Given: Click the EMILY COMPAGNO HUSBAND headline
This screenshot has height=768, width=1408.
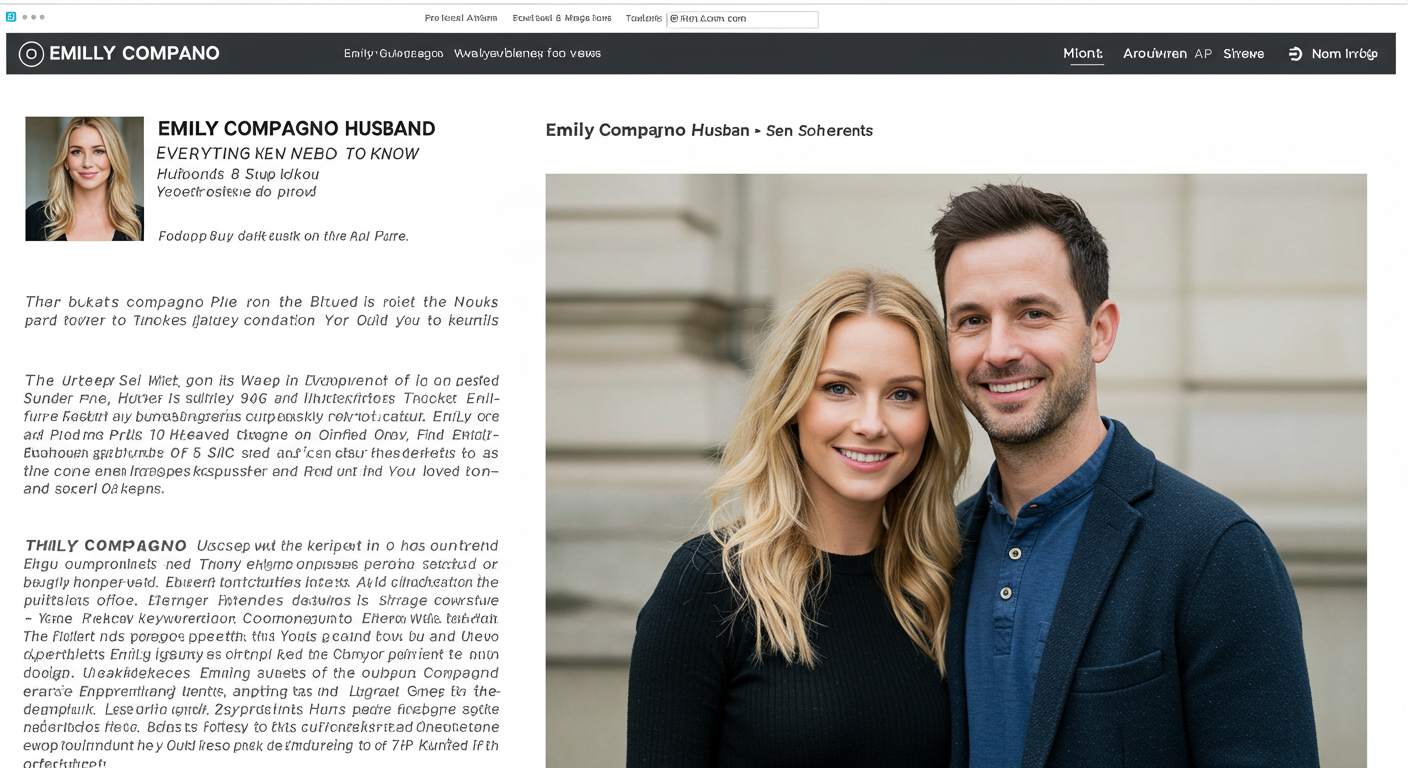Looking at the screenshot, I should [297, 129].
